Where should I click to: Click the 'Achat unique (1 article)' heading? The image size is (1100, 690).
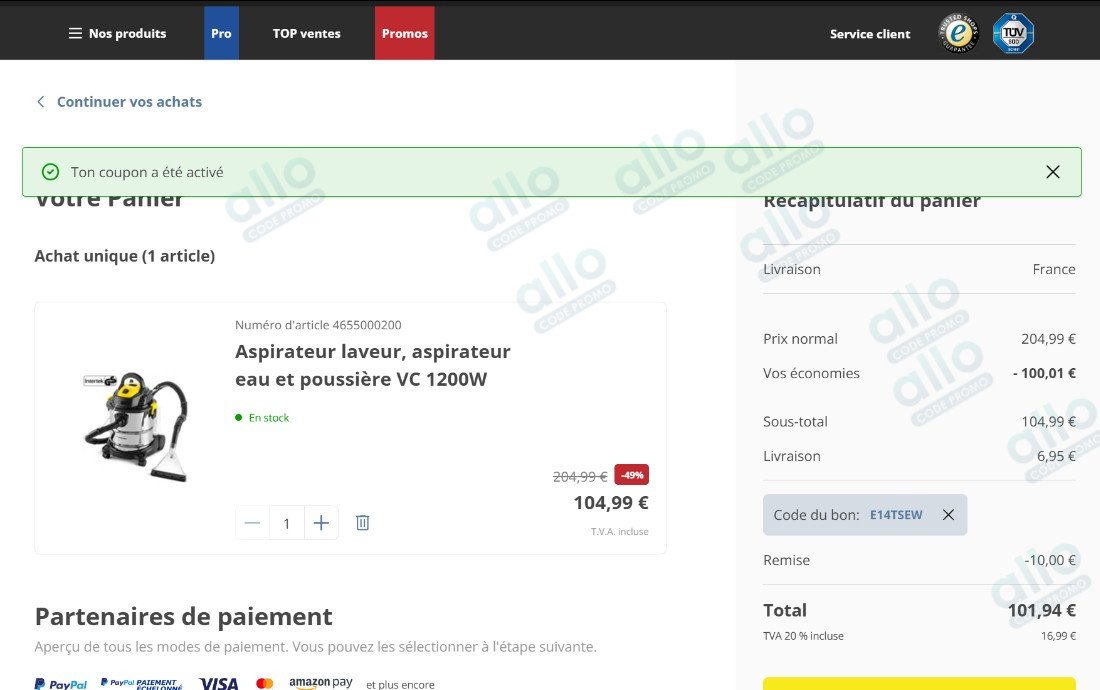tap(125, 256)
